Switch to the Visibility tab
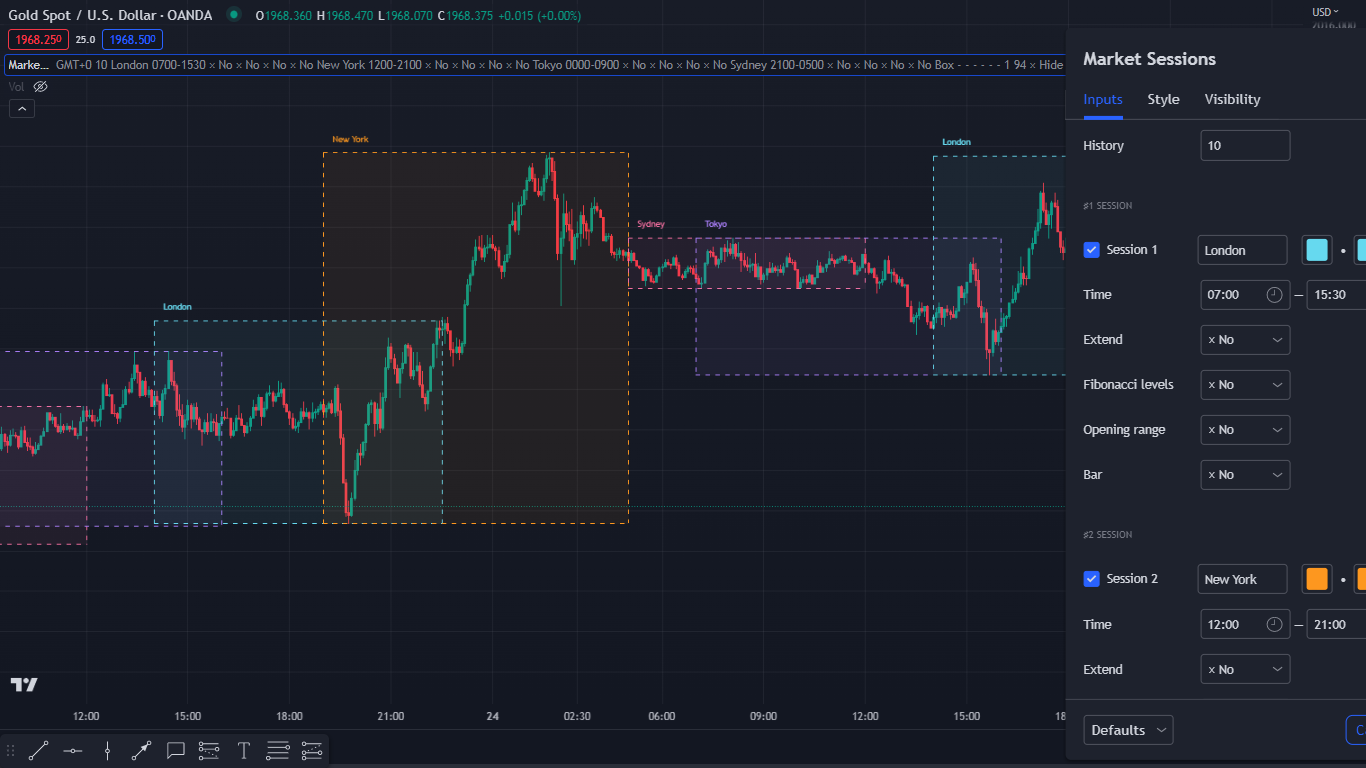 (x=1232, y=99)
